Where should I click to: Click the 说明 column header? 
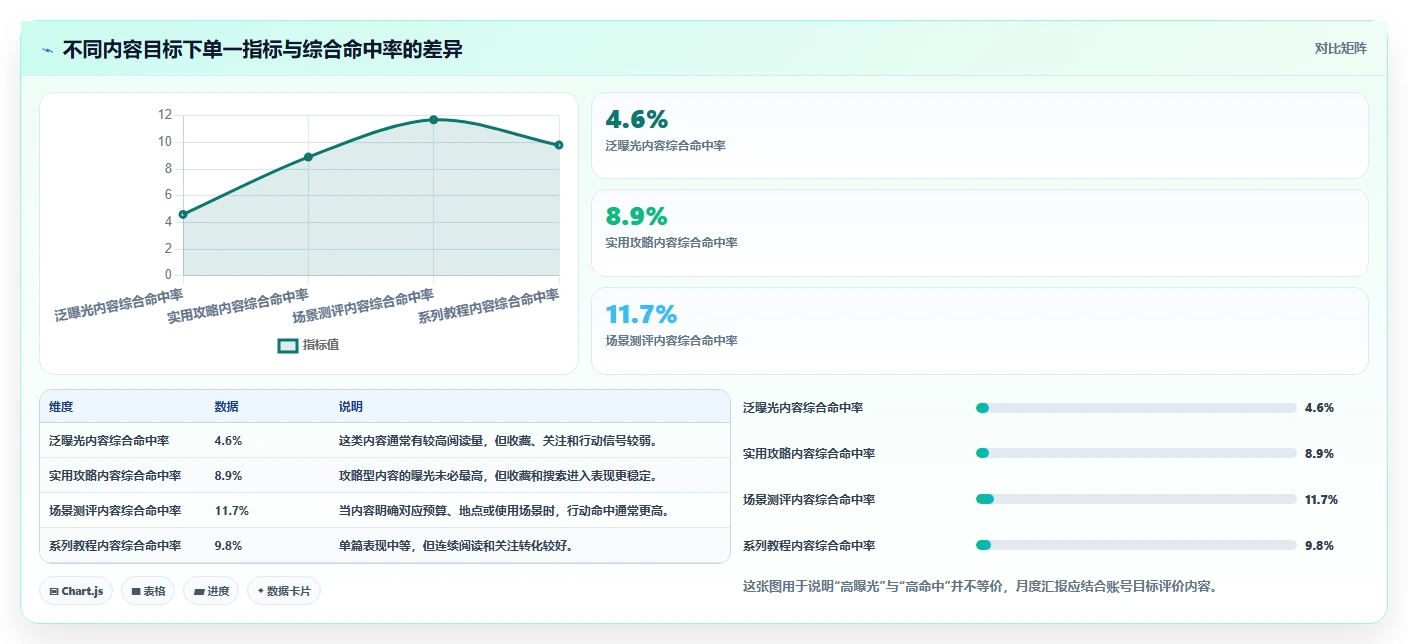tap(350, 407)
